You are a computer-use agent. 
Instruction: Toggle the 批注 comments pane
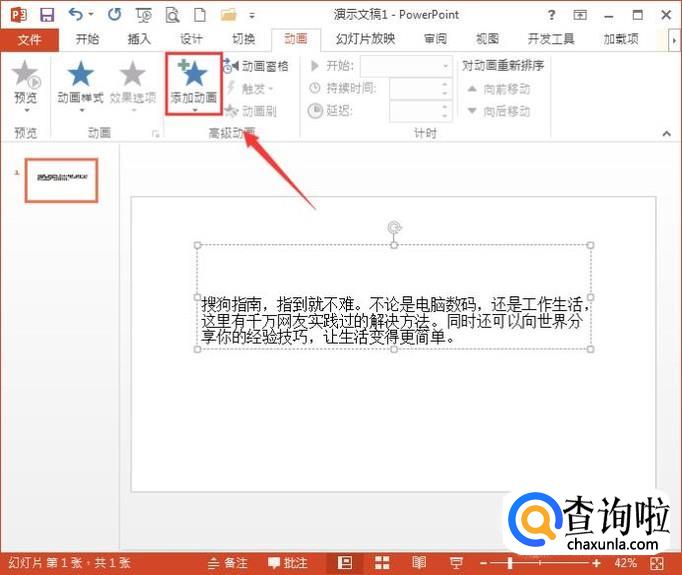click(x=288, y=563)
